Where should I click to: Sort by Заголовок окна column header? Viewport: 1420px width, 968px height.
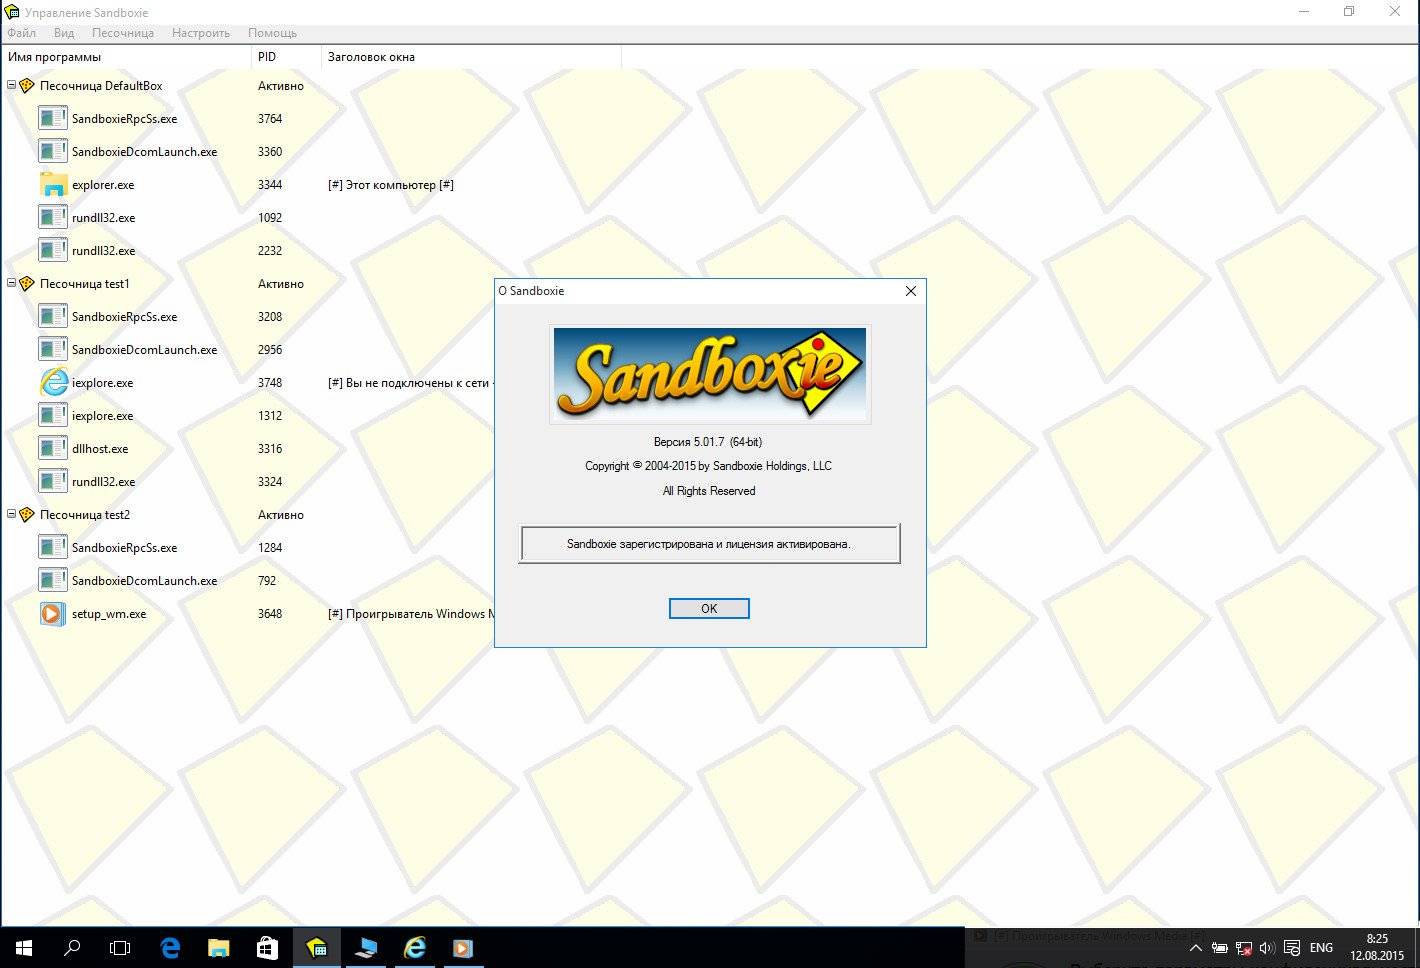[471, 57]
